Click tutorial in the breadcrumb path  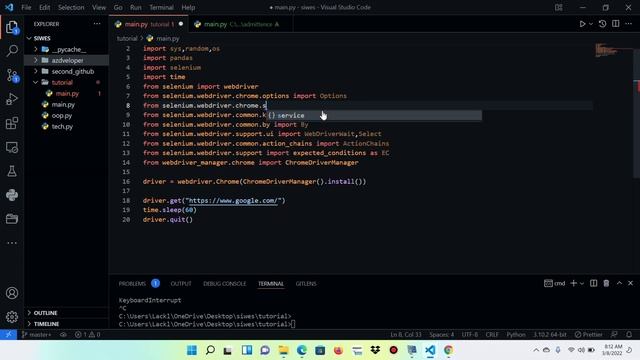pos(127,38)
